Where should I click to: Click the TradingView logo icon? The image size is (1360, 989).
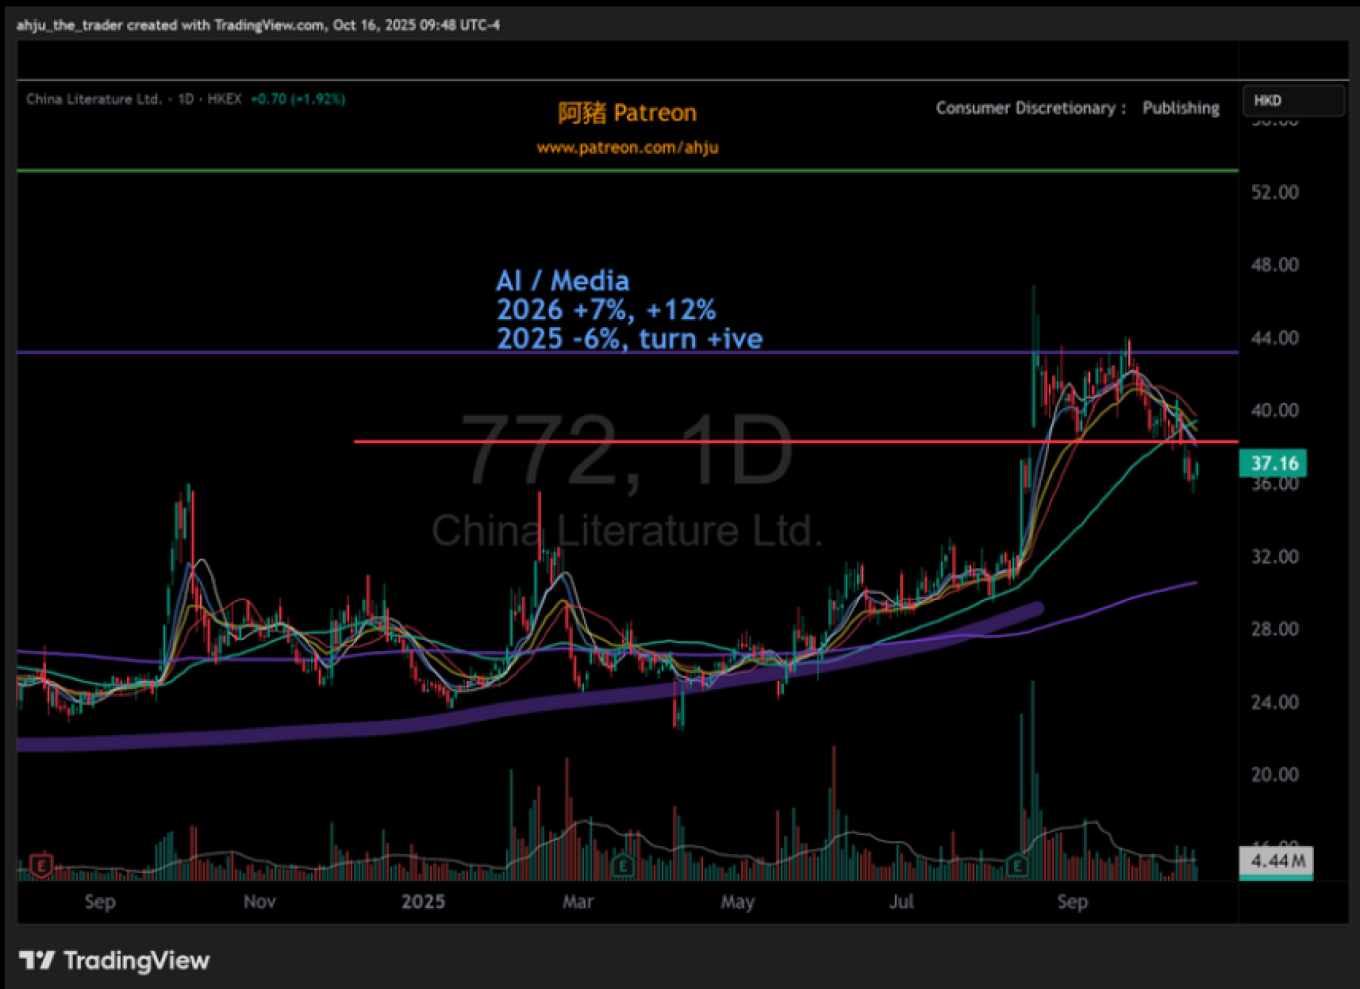pyautogui.click(x=37, y=961)
